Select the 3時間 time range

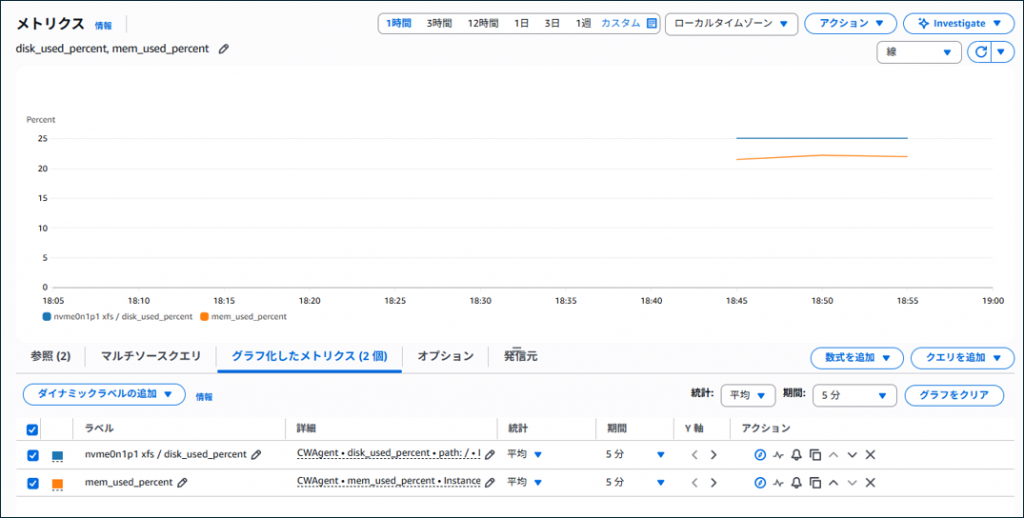pyautogui.click(x=440, y=23)
